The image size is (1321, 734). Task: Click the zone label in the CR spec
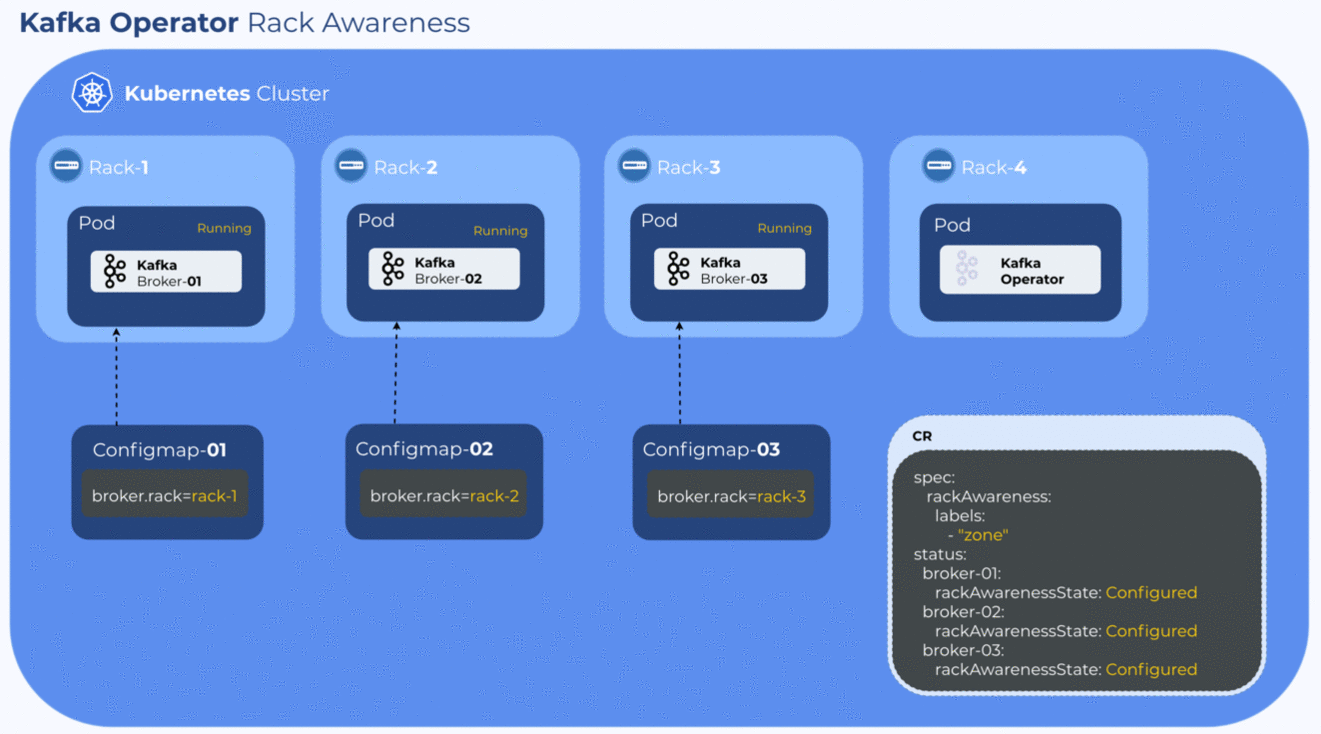(982, 535)
